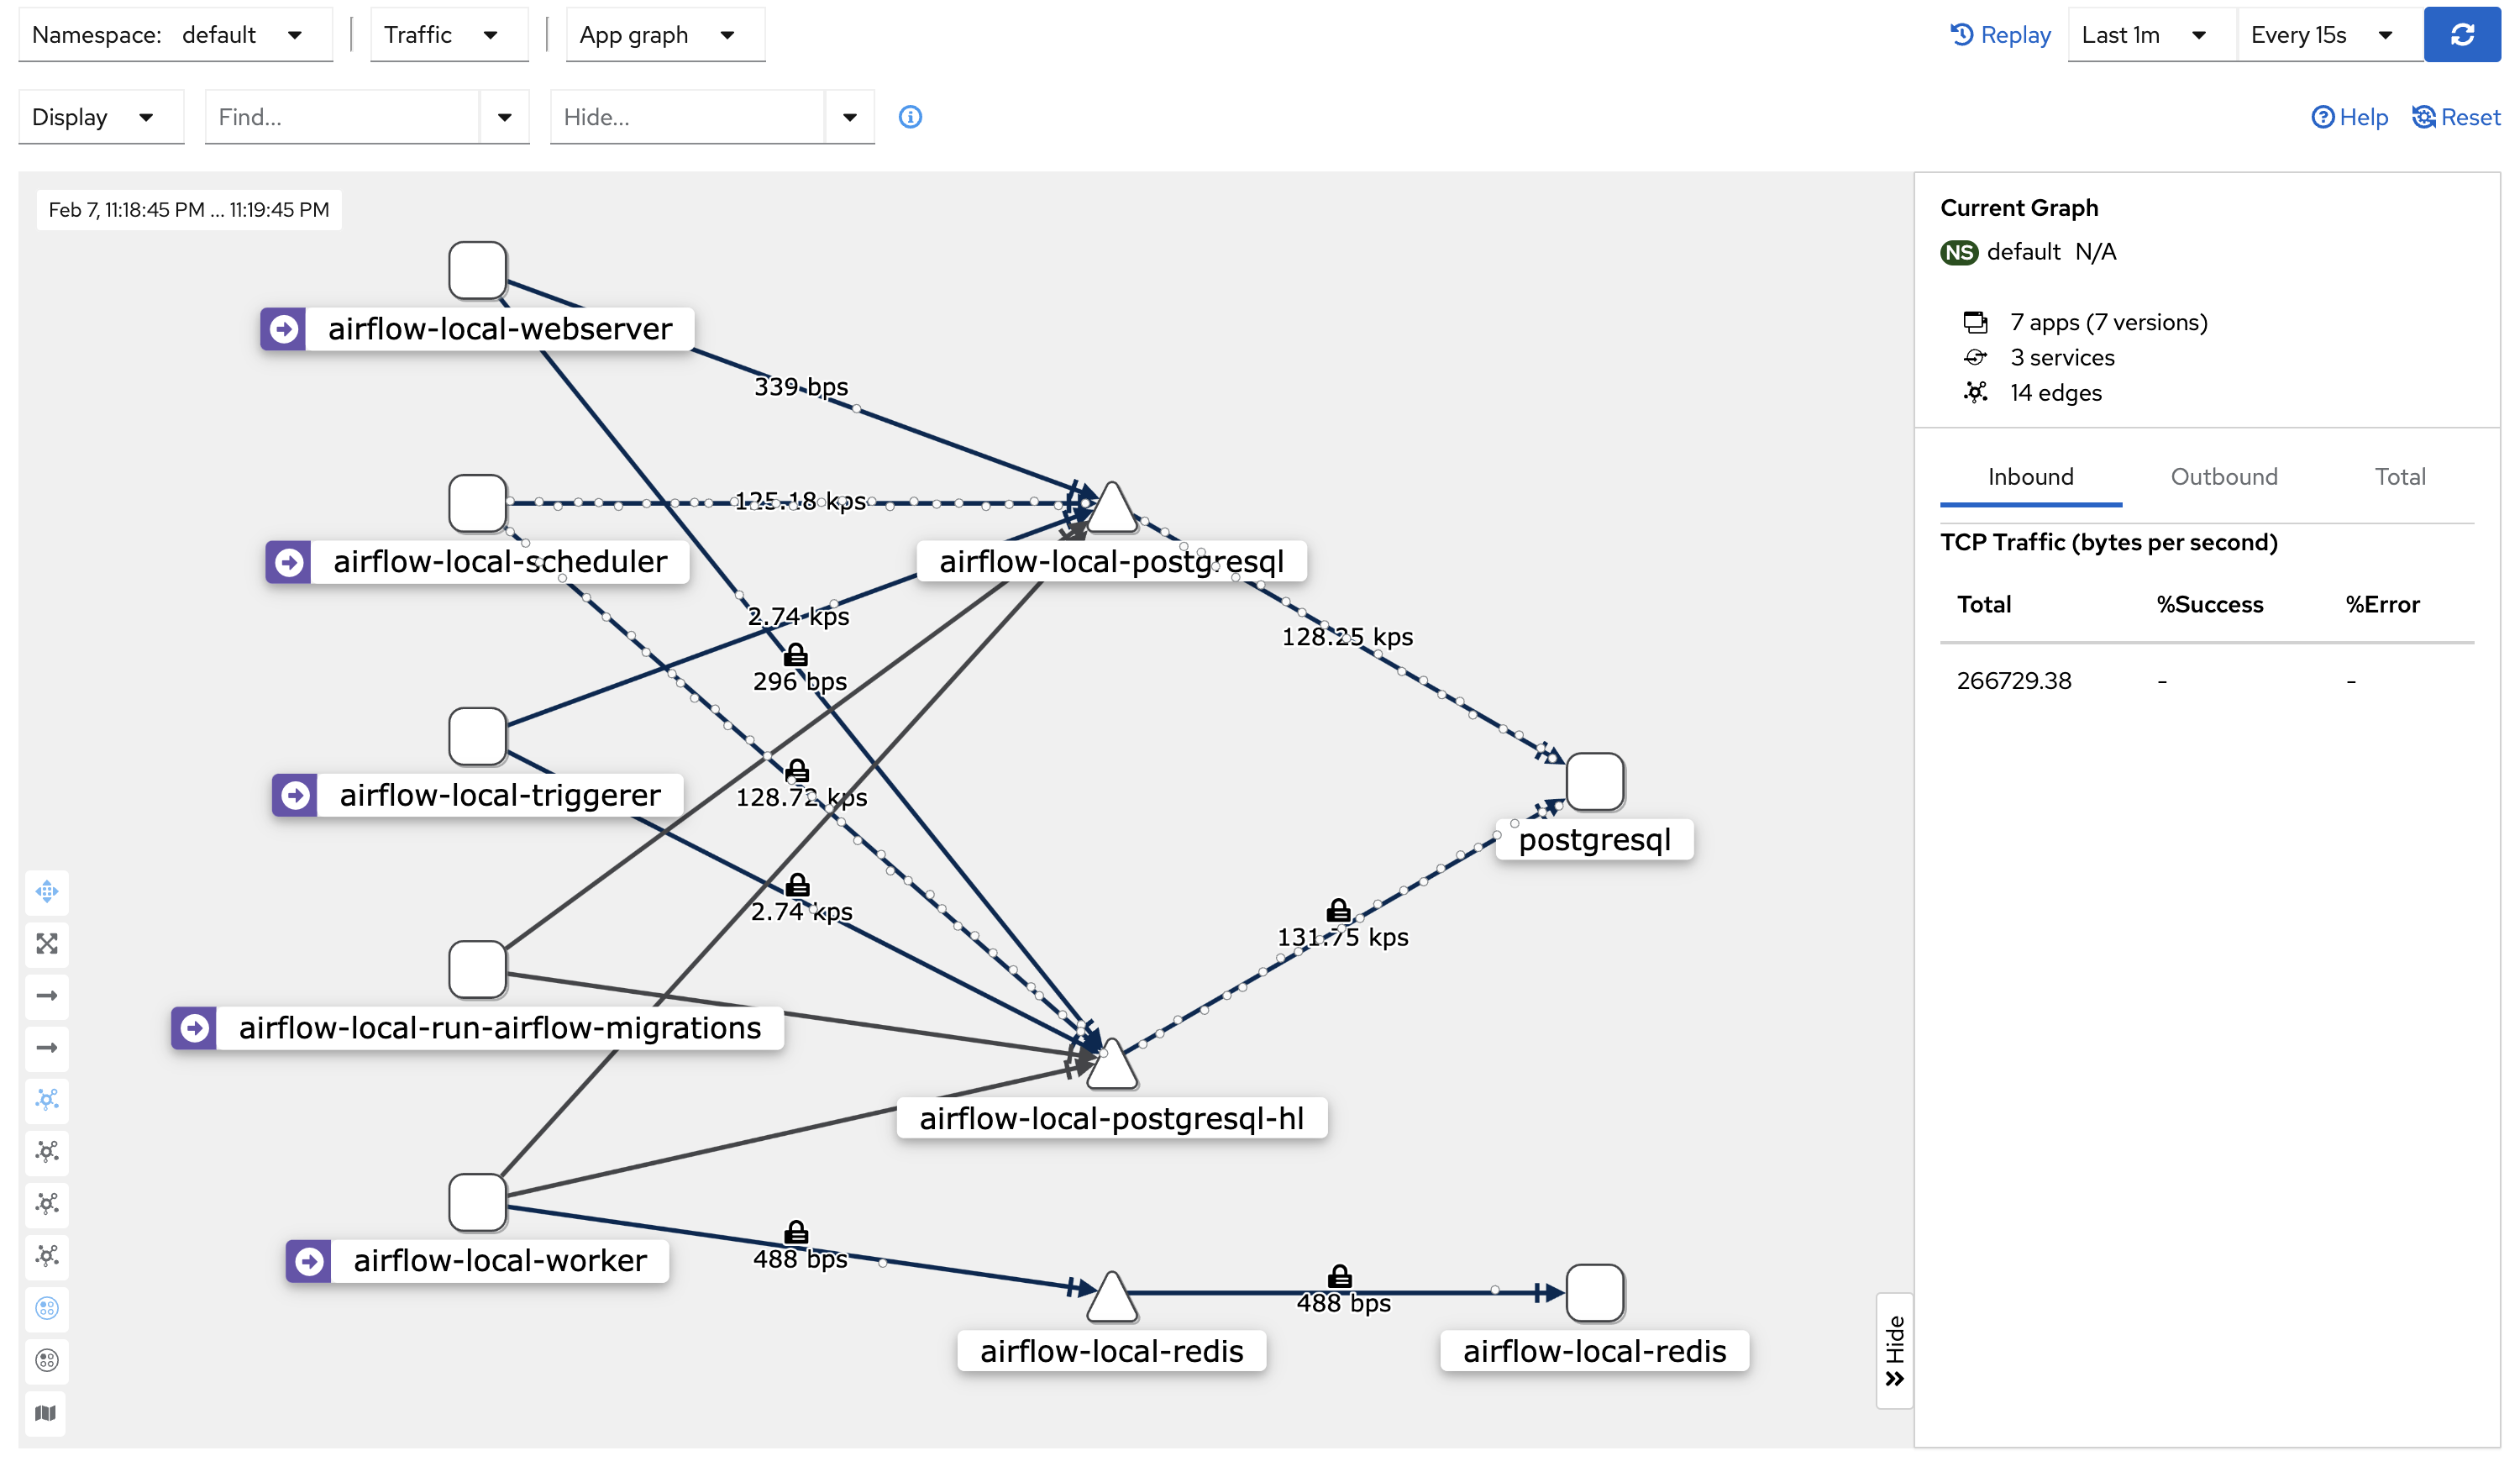Focus the Hide... input field

click(x=687, y=117)
